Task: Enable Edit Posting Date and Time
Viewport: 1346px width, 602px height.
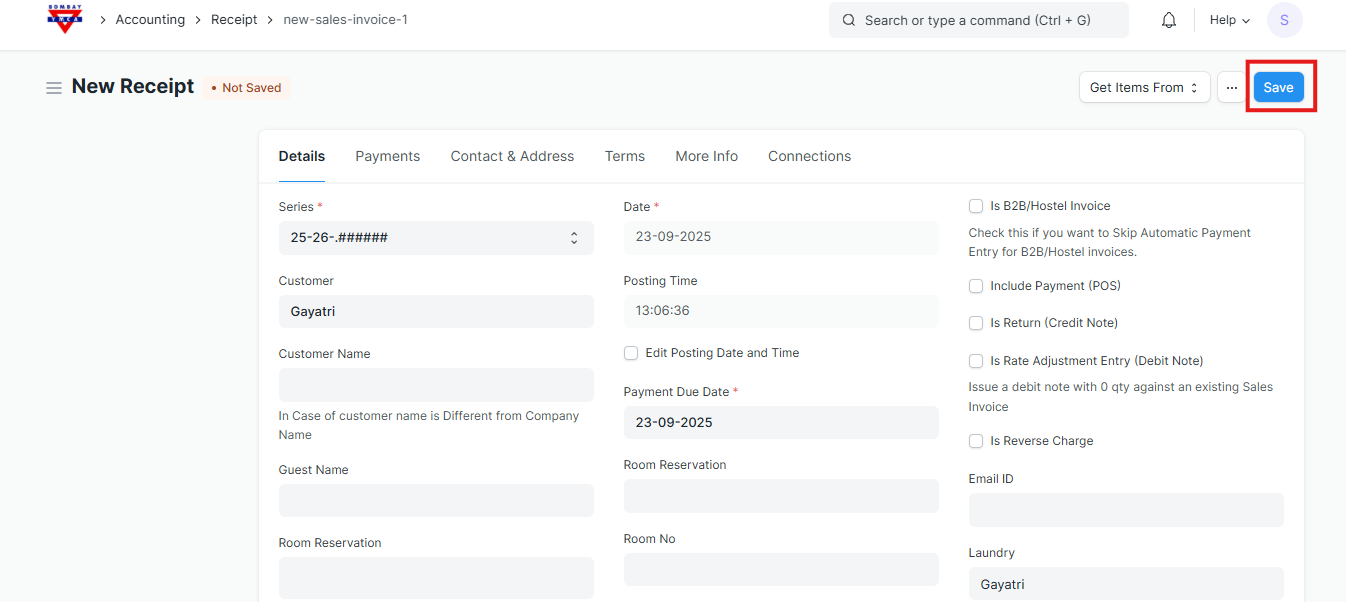Action: click(631, 353)
